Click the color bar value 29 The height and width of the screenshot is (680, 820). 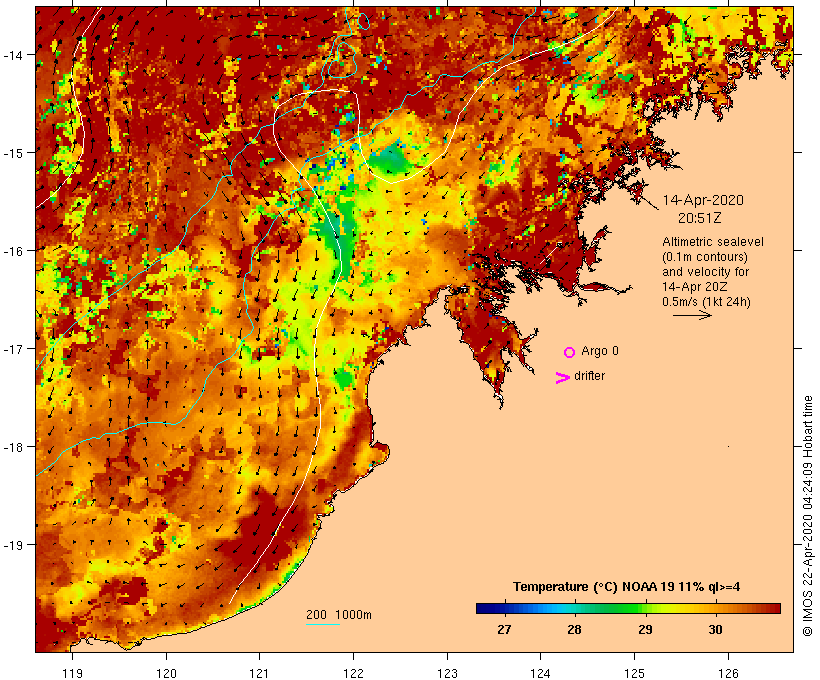point(645,629)
